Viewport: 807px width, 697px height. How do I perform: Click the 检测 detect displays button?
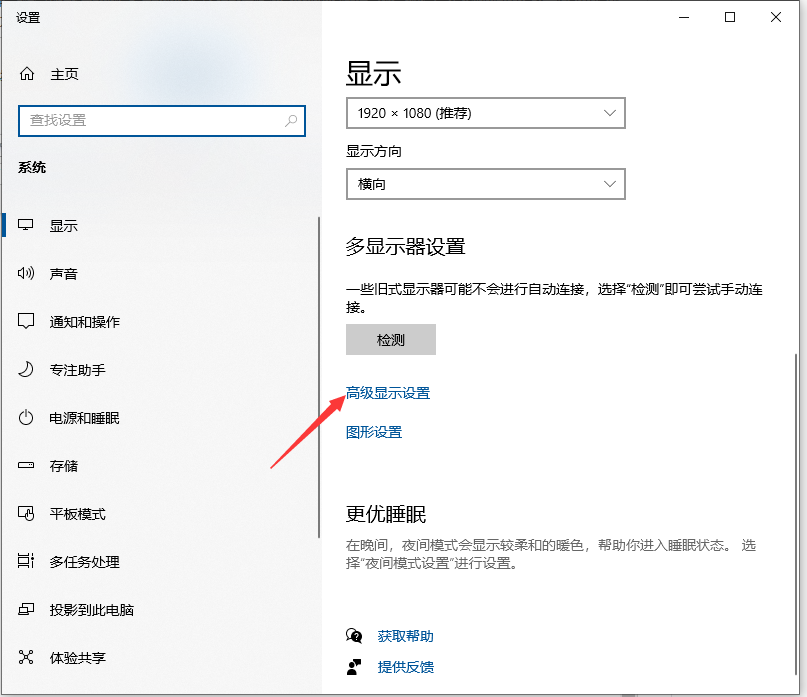tap(390, 339)
